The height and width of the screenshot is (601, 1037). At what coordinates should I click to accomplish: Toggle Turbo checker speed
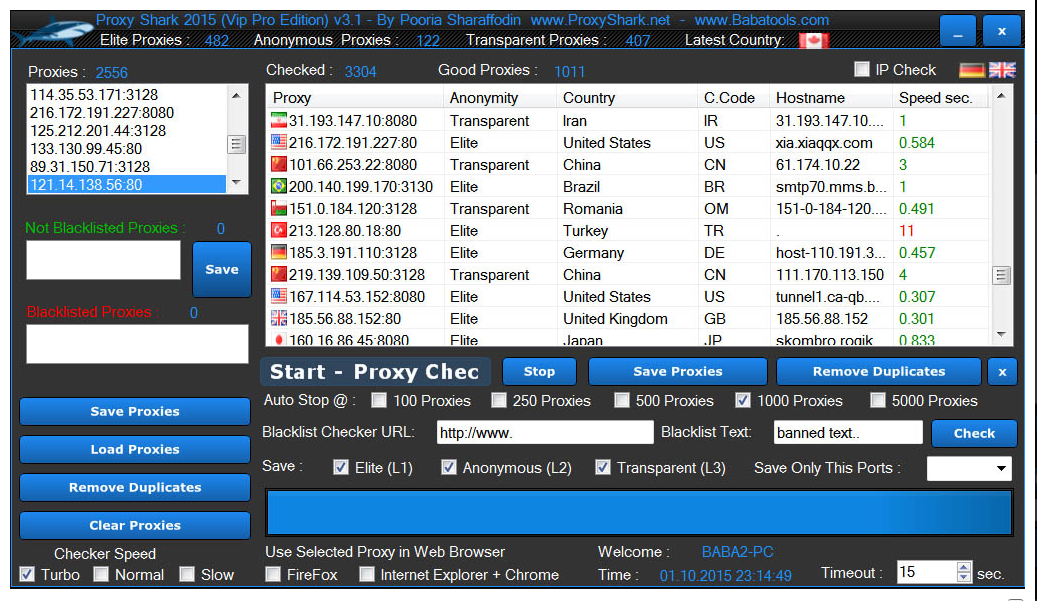point(26,574)
